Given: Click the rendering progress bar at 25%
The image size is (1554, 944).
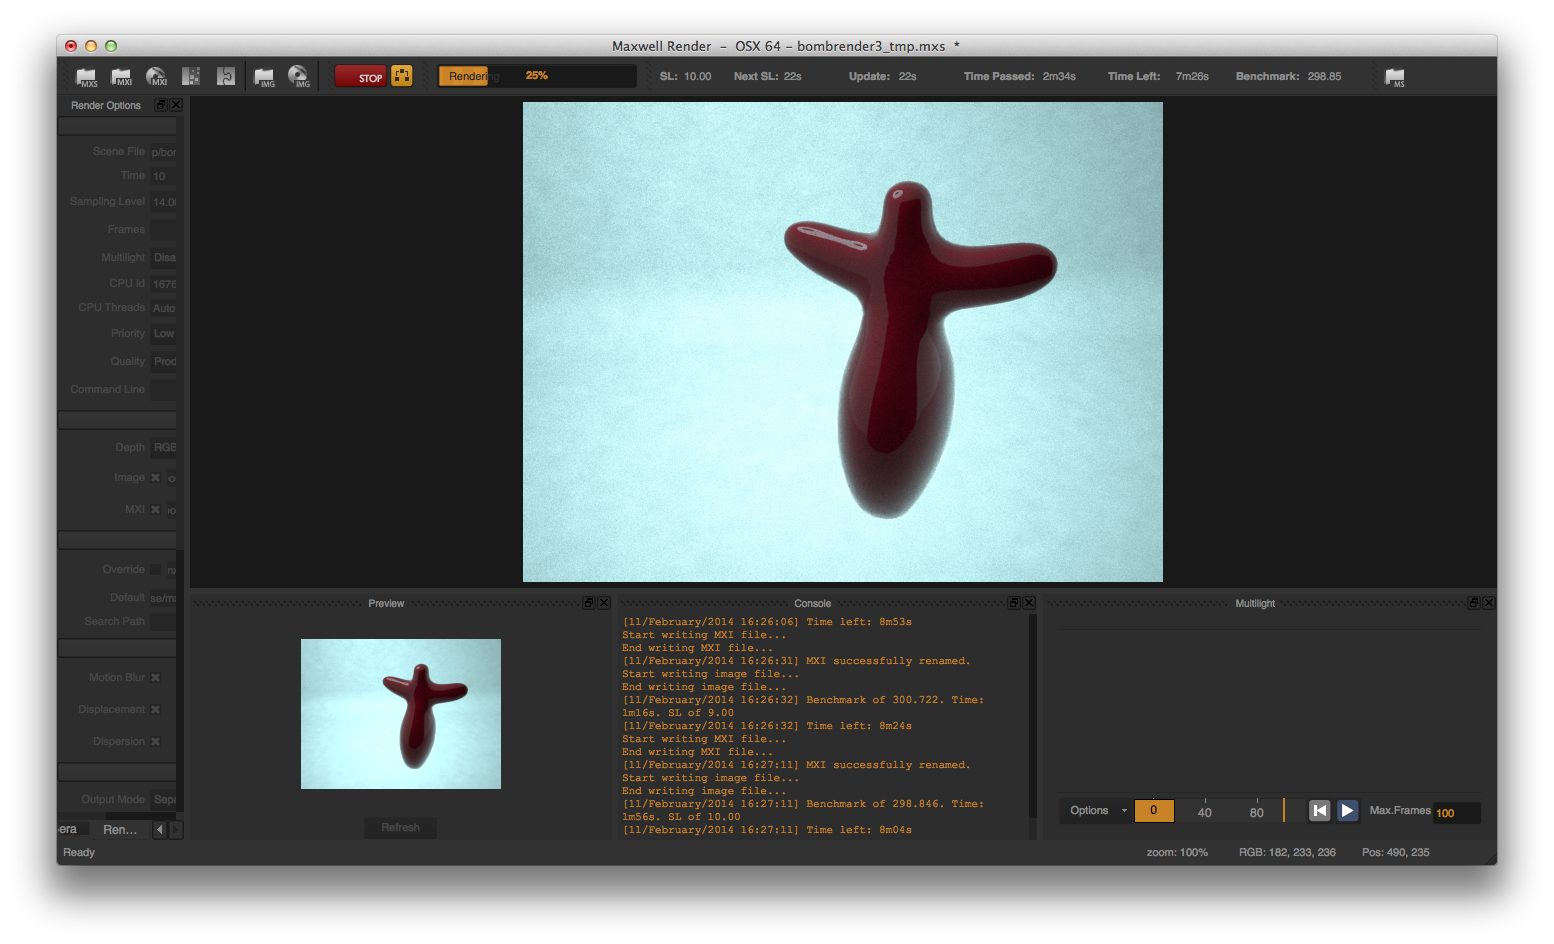Looking at the screenshot, I should [x=537, y=76].
